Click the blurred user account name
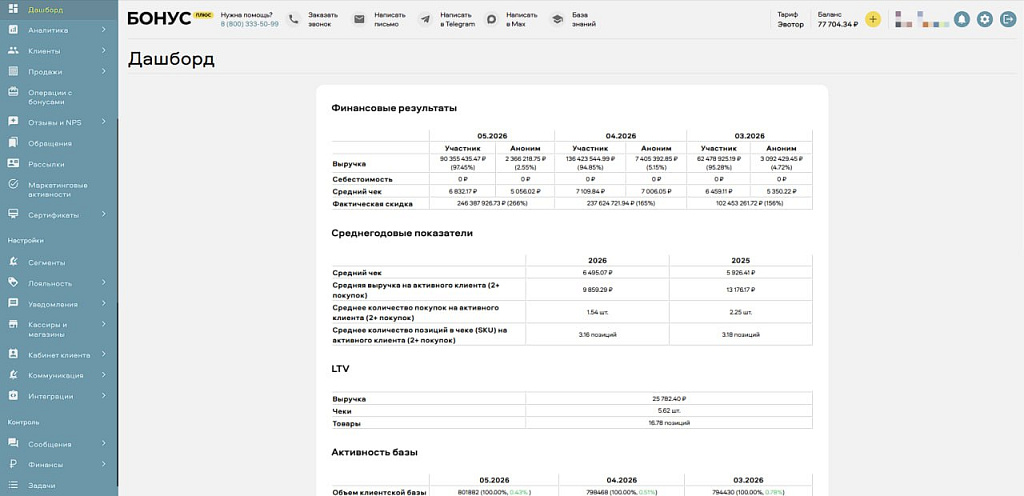Image resolution: width=1024 pixels, height=496 pixels. pos(922,19)
